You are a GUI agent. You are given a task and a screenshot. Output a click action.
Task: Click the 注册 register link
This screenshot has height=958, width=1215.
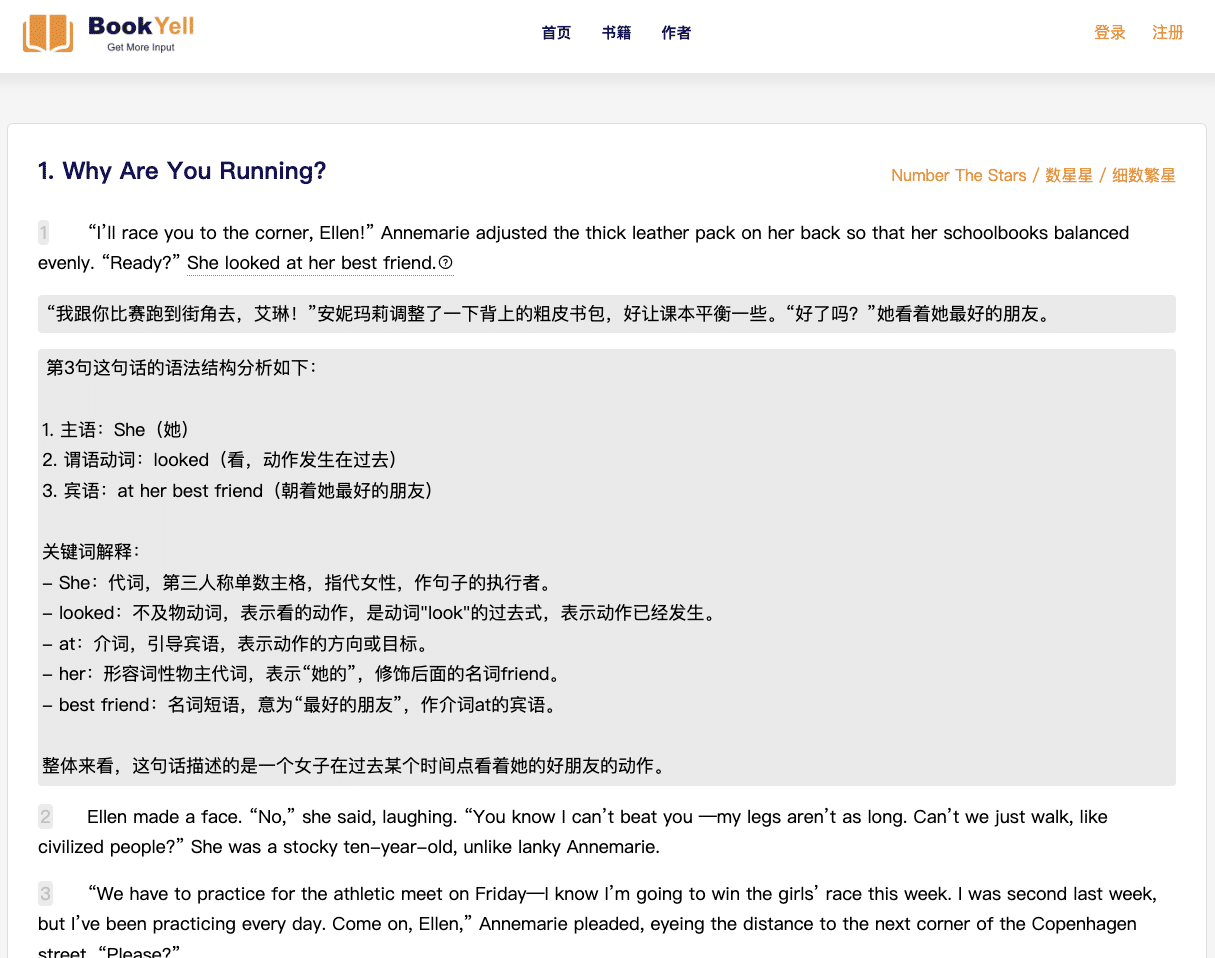point(1167,32)
